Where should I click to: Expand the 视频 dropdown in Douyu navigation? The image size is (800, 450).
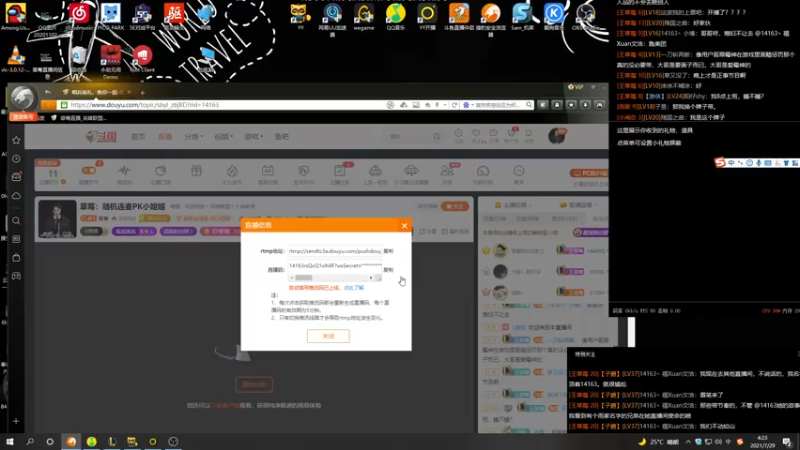pos(223,137)
